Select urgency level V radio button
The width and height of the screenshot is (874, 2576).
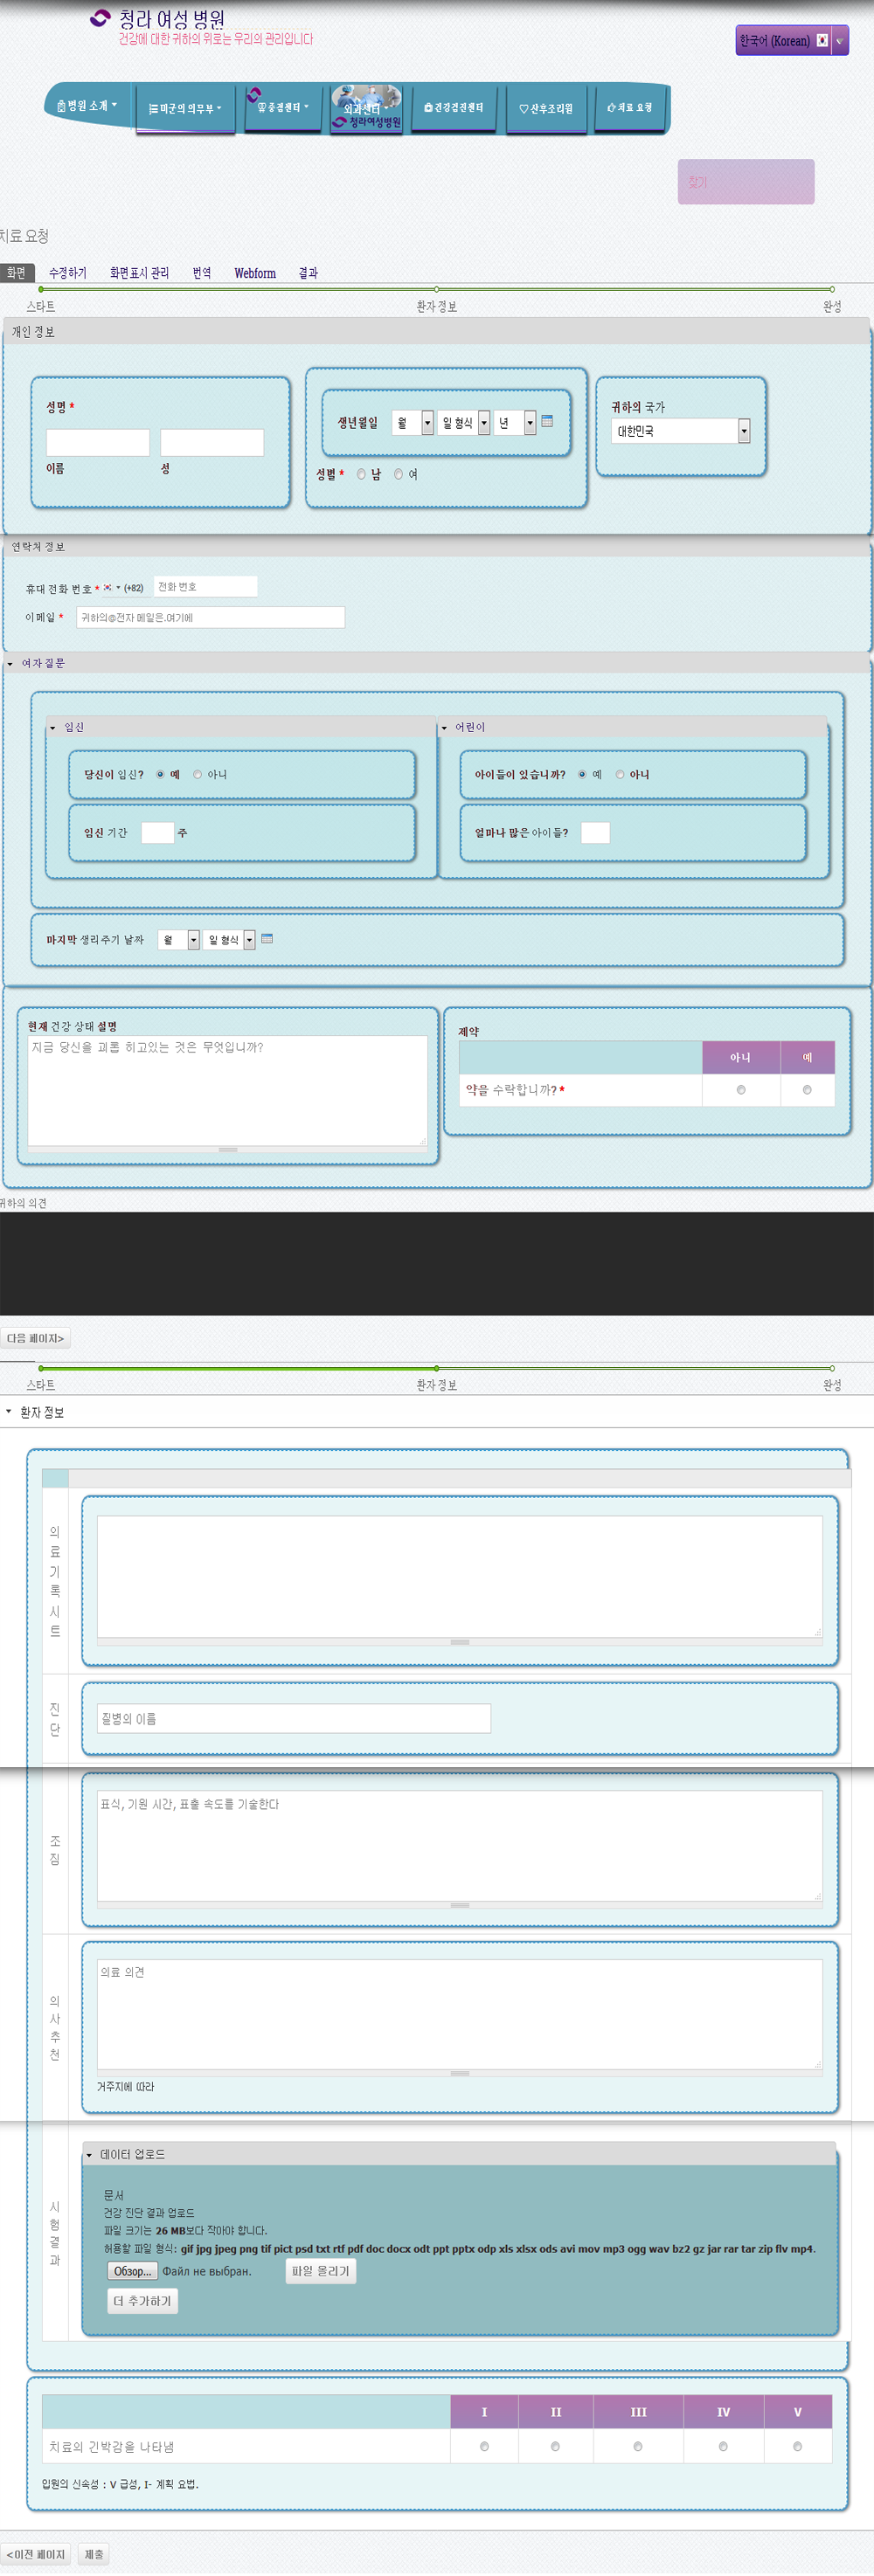click(797, 2446)
